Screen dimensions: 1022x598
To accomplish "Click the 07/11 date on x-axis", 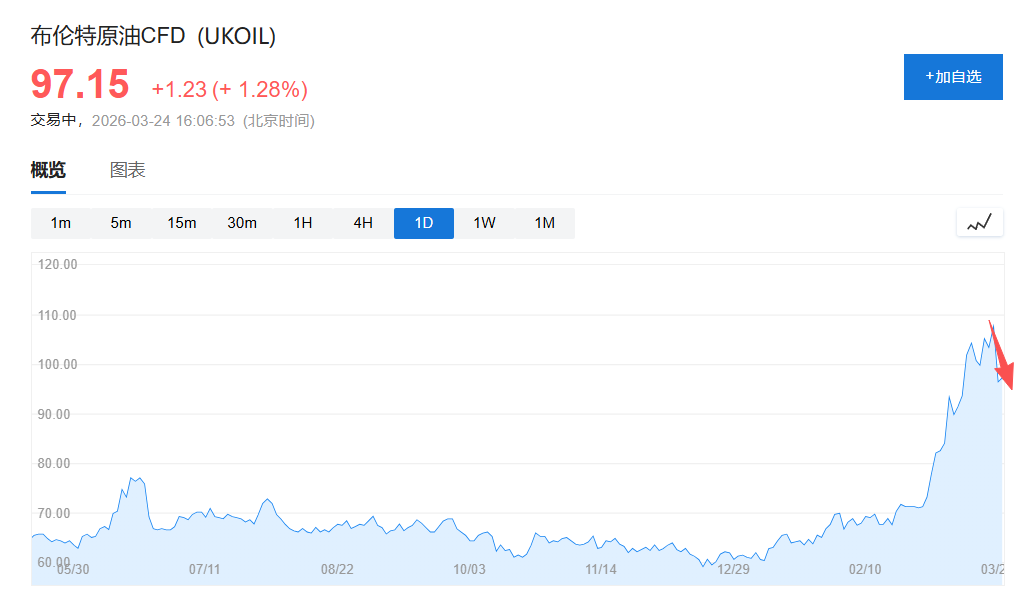I will (204, 569).
